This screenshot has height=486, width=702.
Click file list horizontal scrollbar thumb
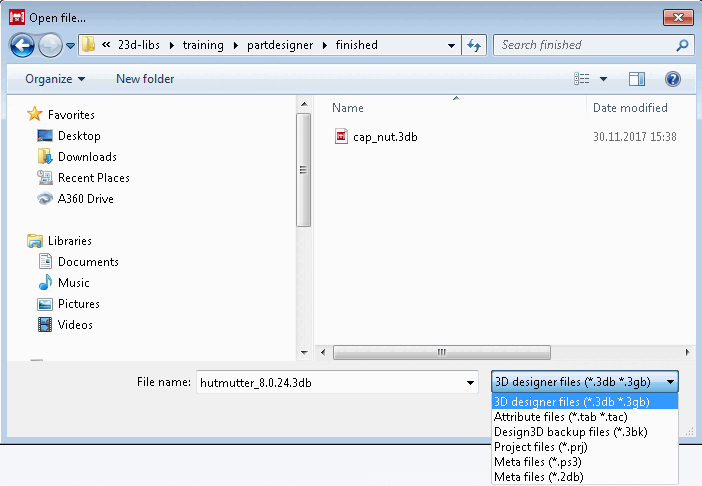click(x=442, y=352)
